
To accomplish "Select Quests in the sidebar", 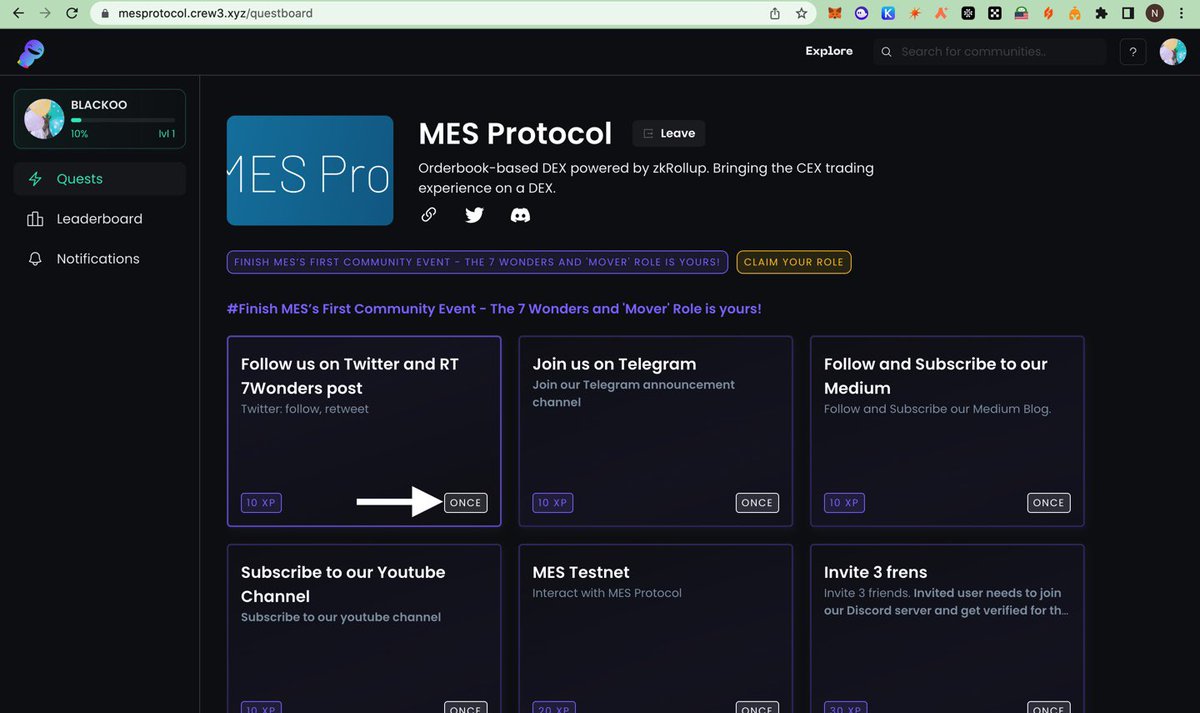I will [100, 179].
